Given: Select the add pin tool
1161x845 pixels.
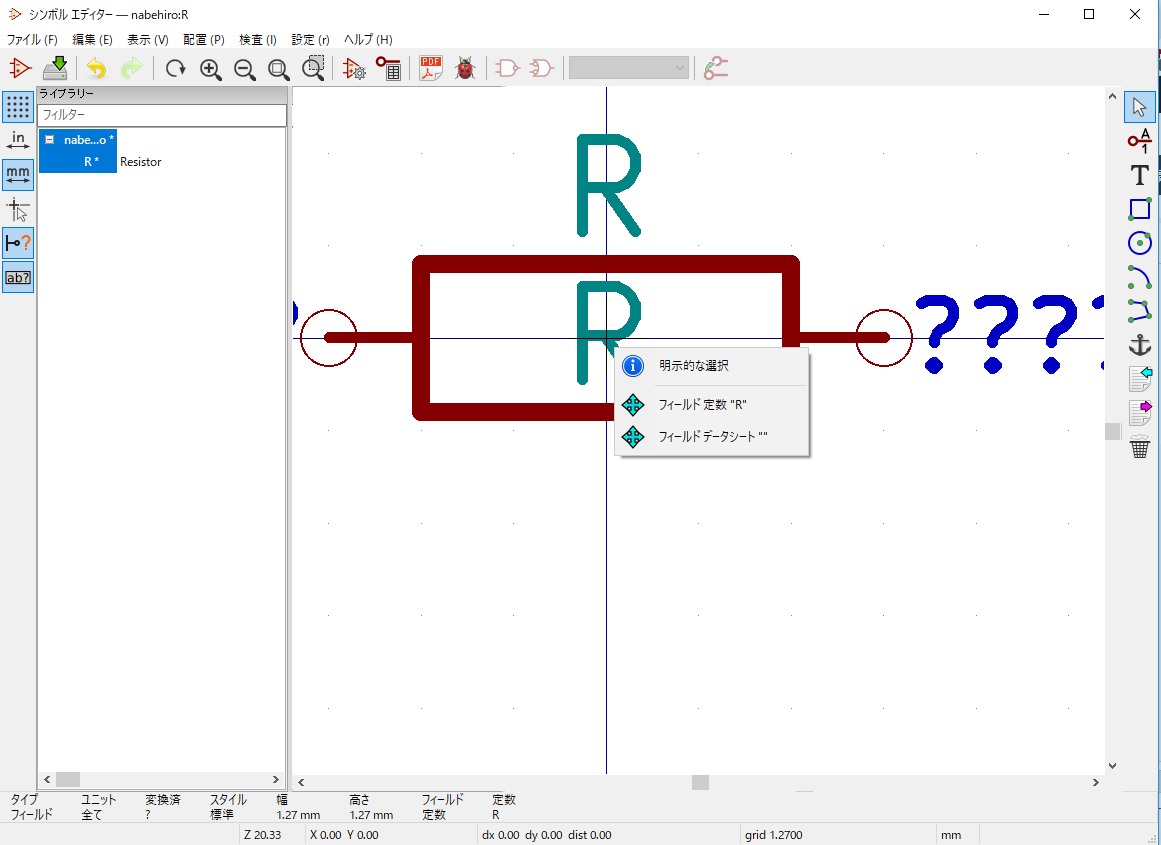Looking at the screenshot, I should [x=1139, y=141].
